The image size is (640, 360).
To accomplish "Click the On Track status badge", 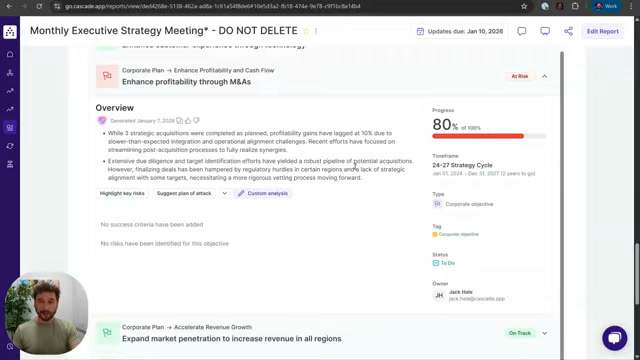I will click(520, 333).
